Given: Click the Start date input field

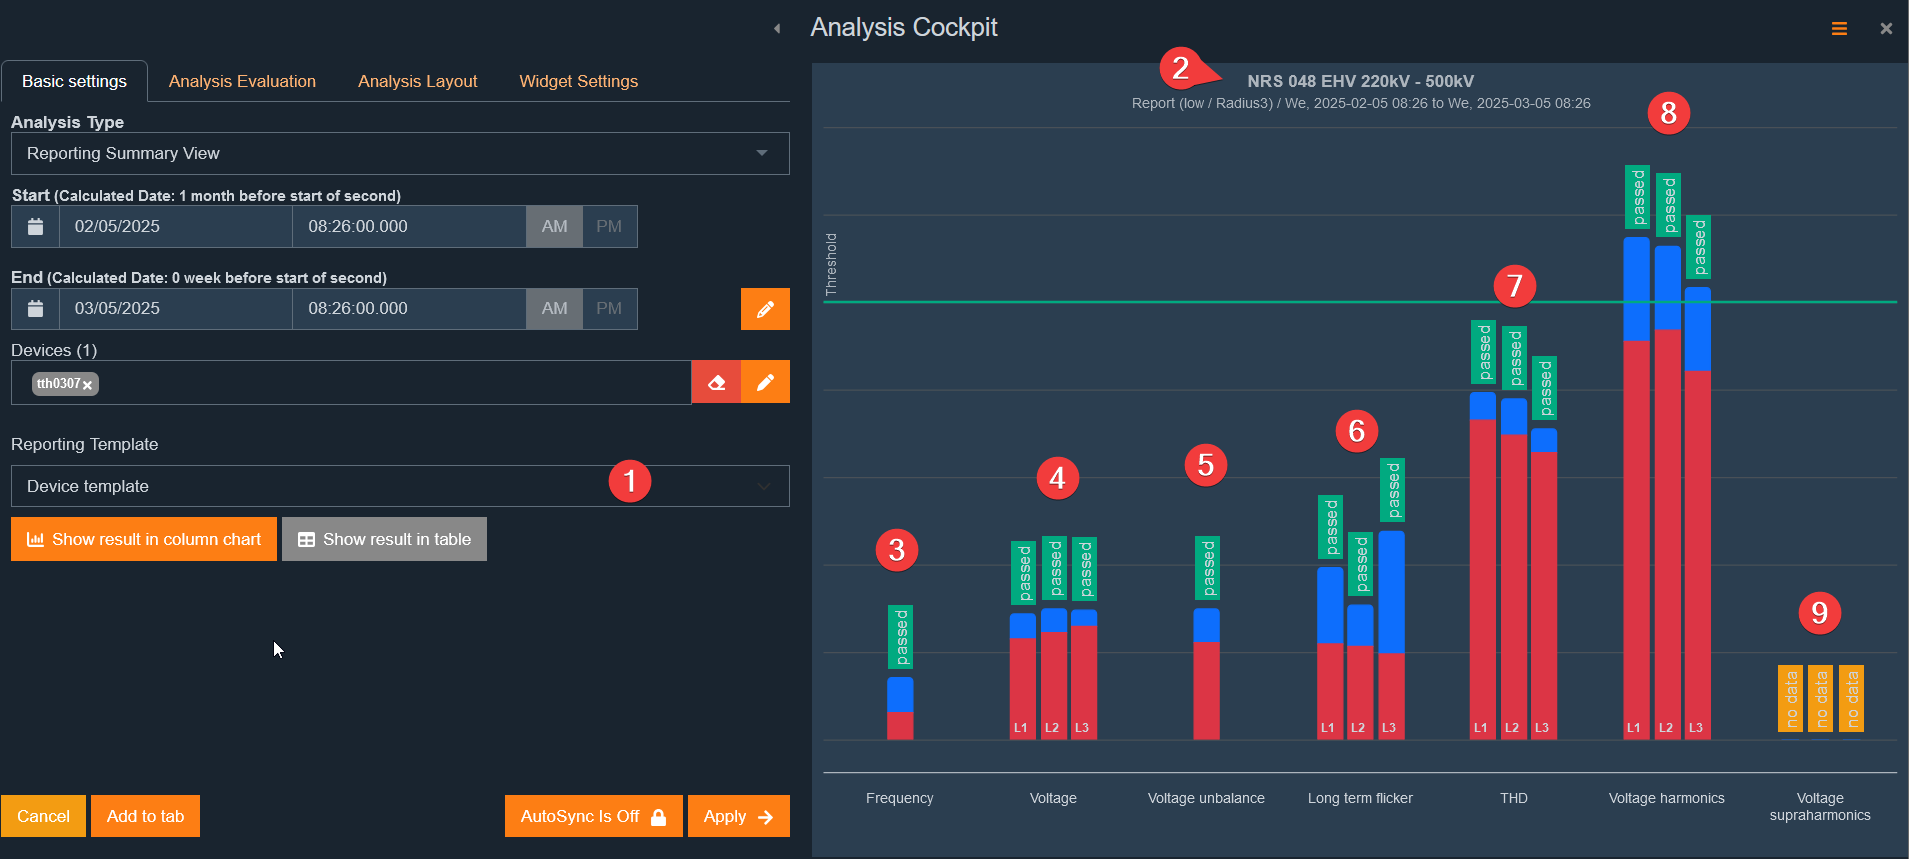Looking at the screenshot, I should click(175, 227).
